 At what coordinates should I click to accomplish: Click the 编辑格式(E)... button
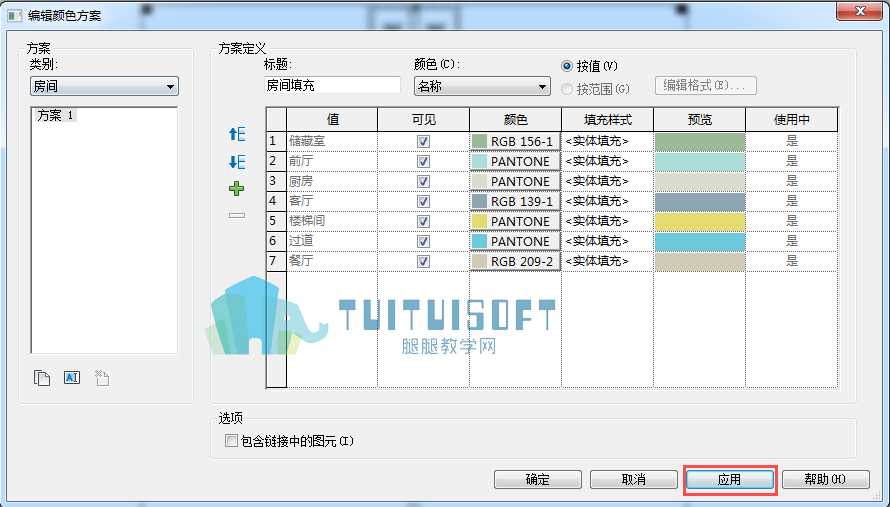click(706, 86)
